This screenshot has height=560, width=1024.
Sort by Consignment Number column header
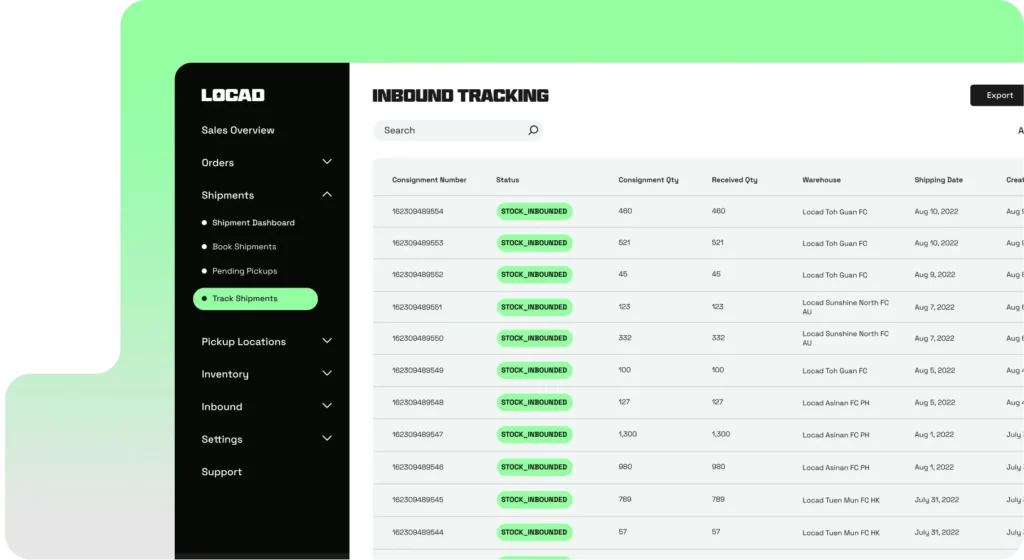tap(429, 180)
